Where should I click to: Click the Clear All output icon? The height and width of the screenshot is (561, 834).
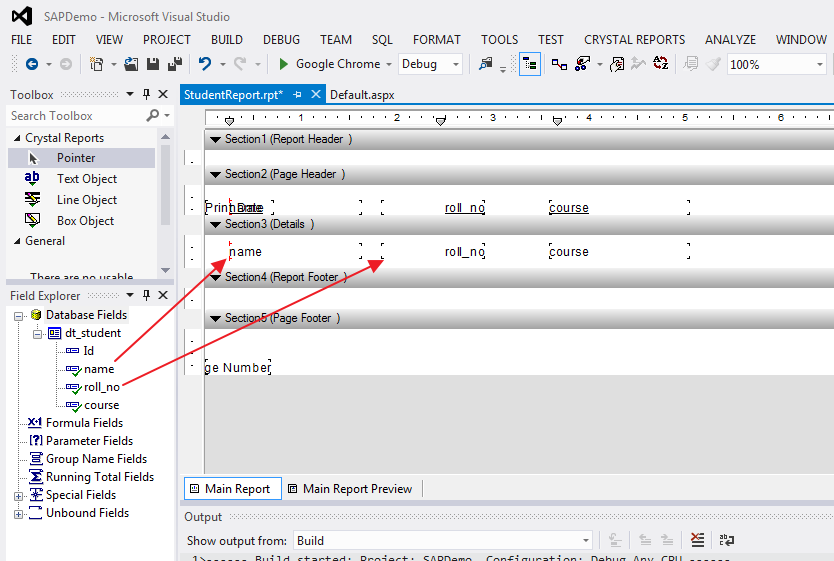[x=697, y=540]
